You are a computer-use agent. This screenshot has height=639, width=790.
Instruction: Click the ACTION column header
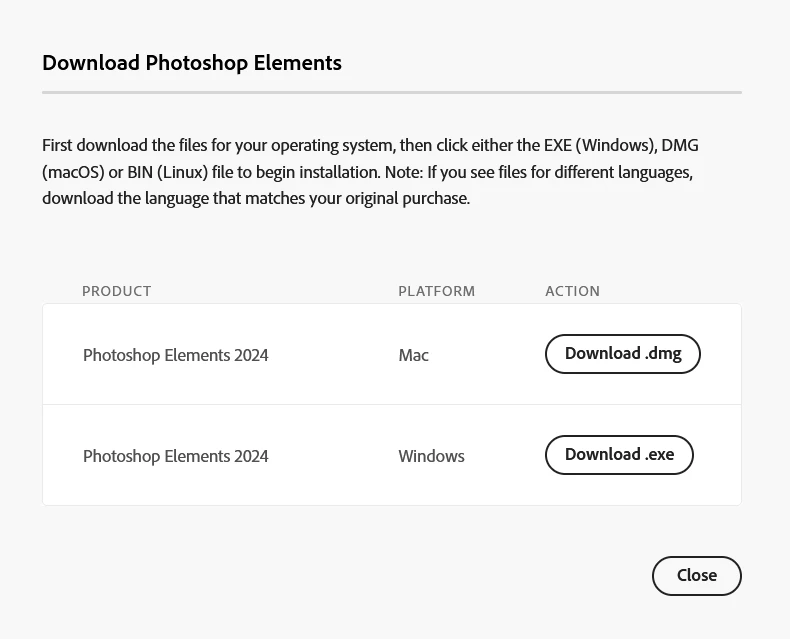[x=572, y=291]
